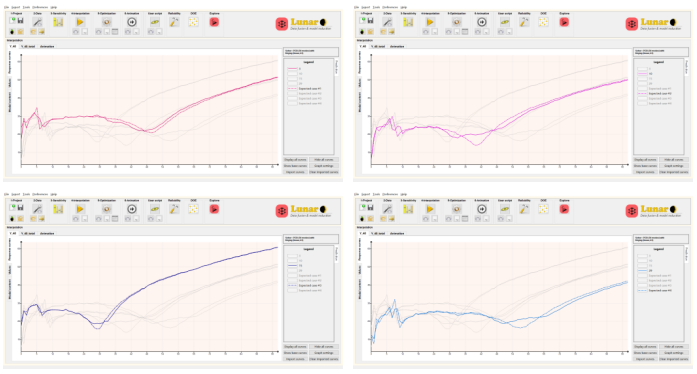The height and width of the screenshot is (374, 697).
Task: Click 1-Project new project icon in top-left window
Action: tap(12, 21)
